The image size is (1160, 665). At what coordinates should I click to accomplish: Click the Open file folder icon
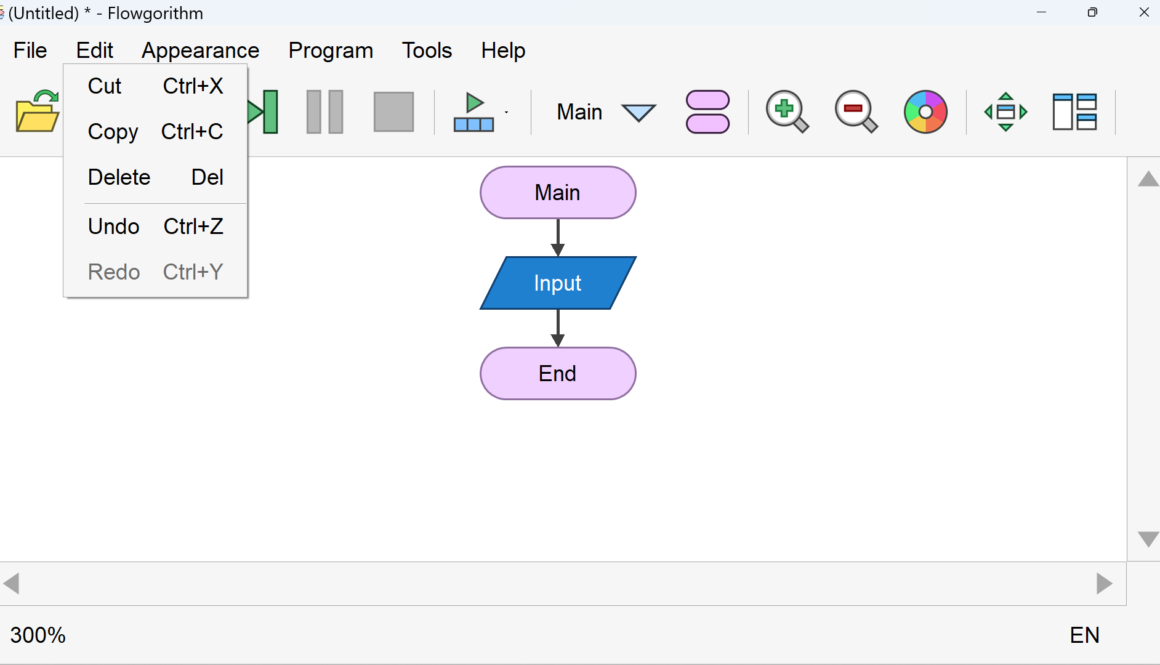[38, 112]
